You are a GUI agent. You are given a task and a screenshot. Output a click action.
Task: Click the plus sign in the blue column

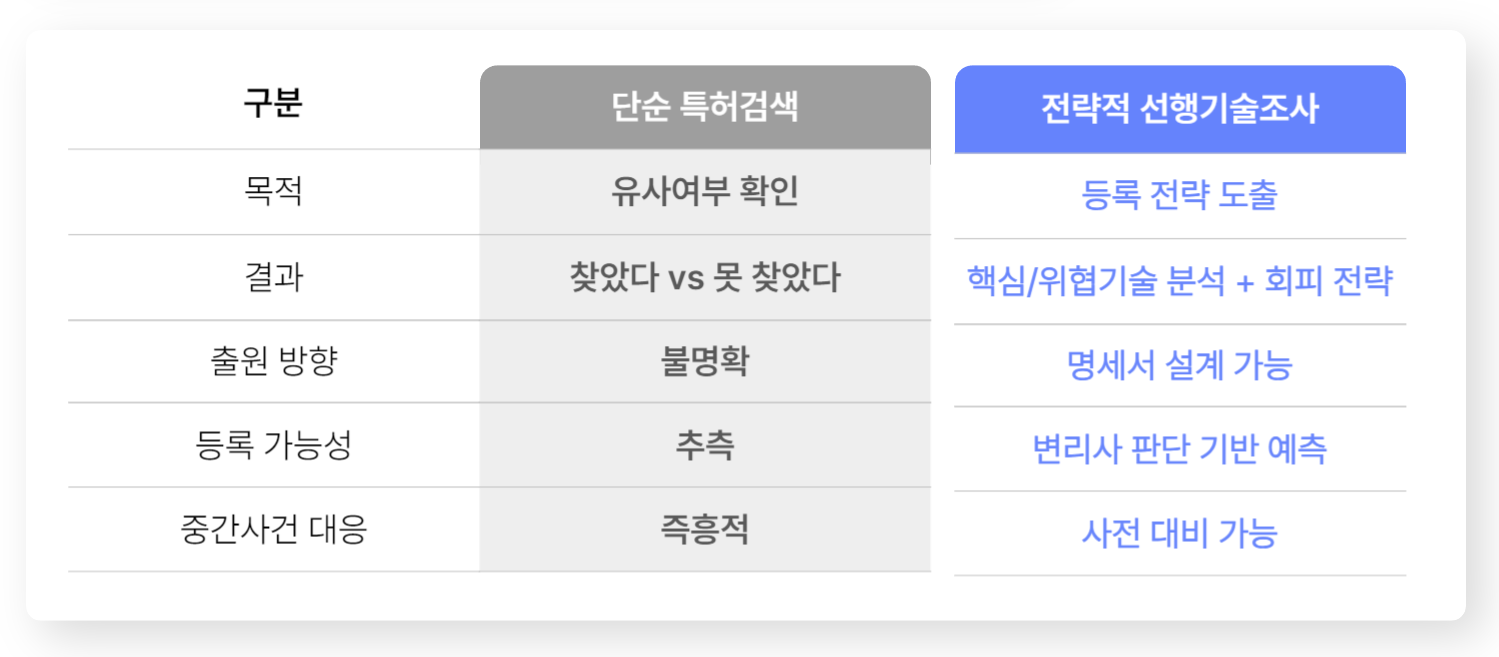coord(1245,283)
